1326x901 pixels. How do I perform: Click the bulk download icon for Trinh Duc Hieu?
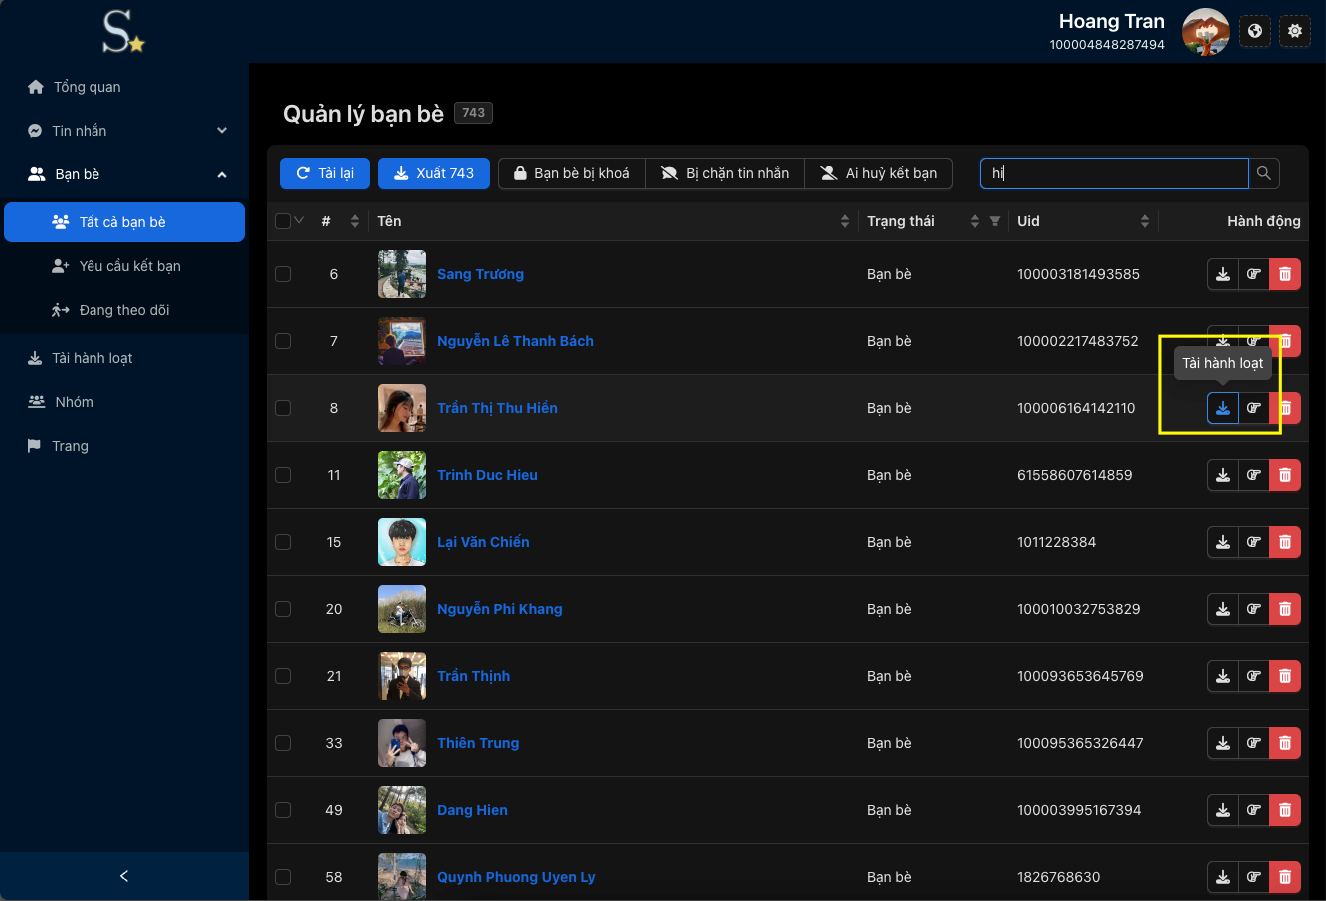pos(1223,475)
